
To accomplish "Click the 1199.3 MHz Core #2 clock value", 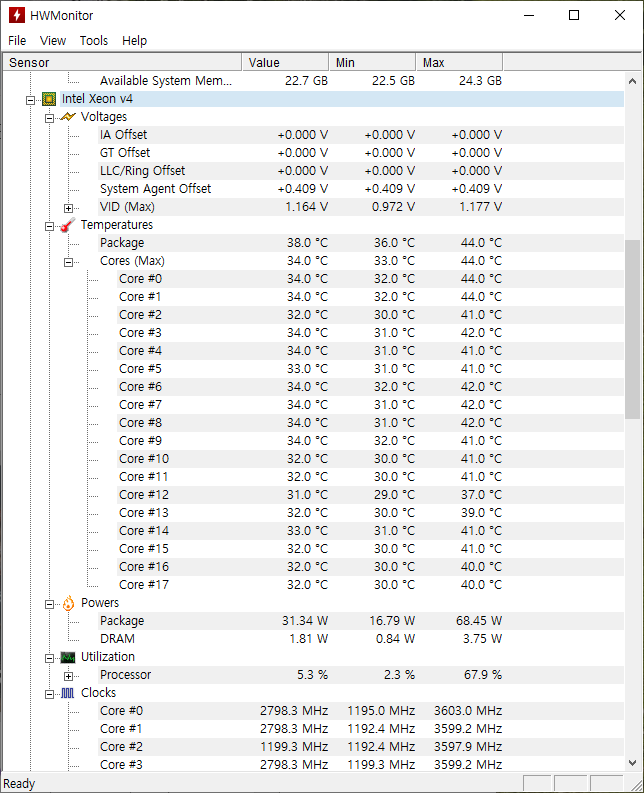I will tap(294, 747).
